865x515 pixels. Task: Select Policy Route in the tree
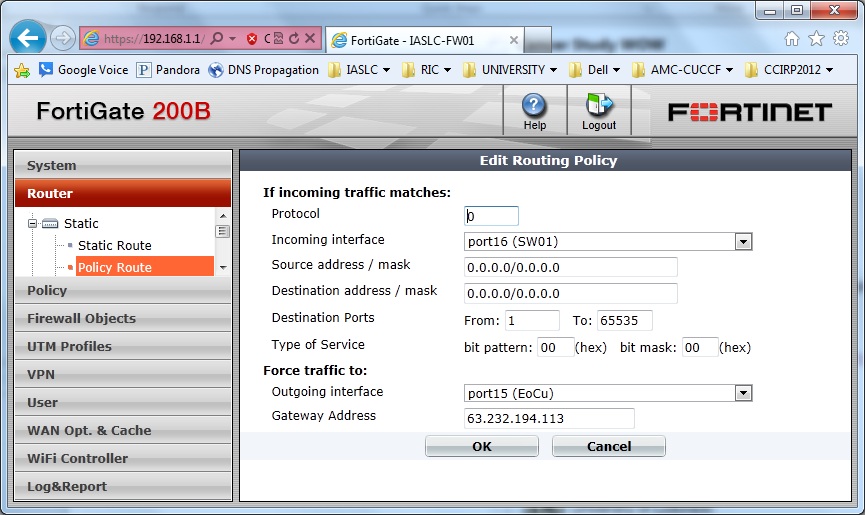(145, 267)
